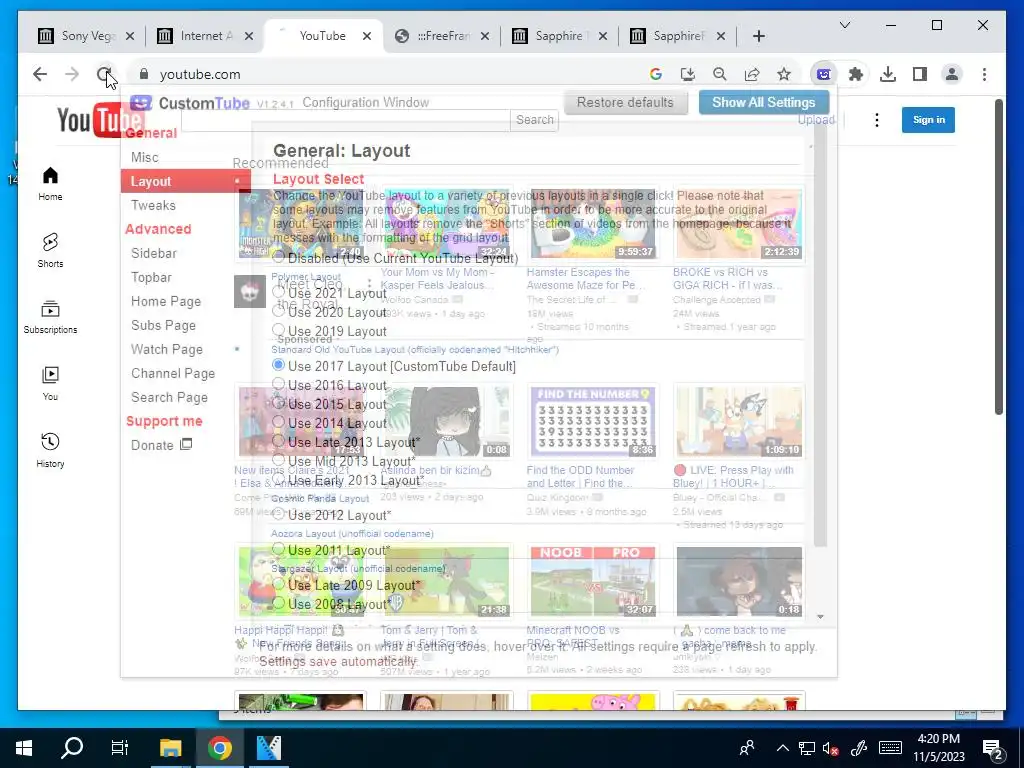Viewport: 1024px width, 768px height.
Task: Open the Extensions puzzle icon
Action: pos(856,74)
